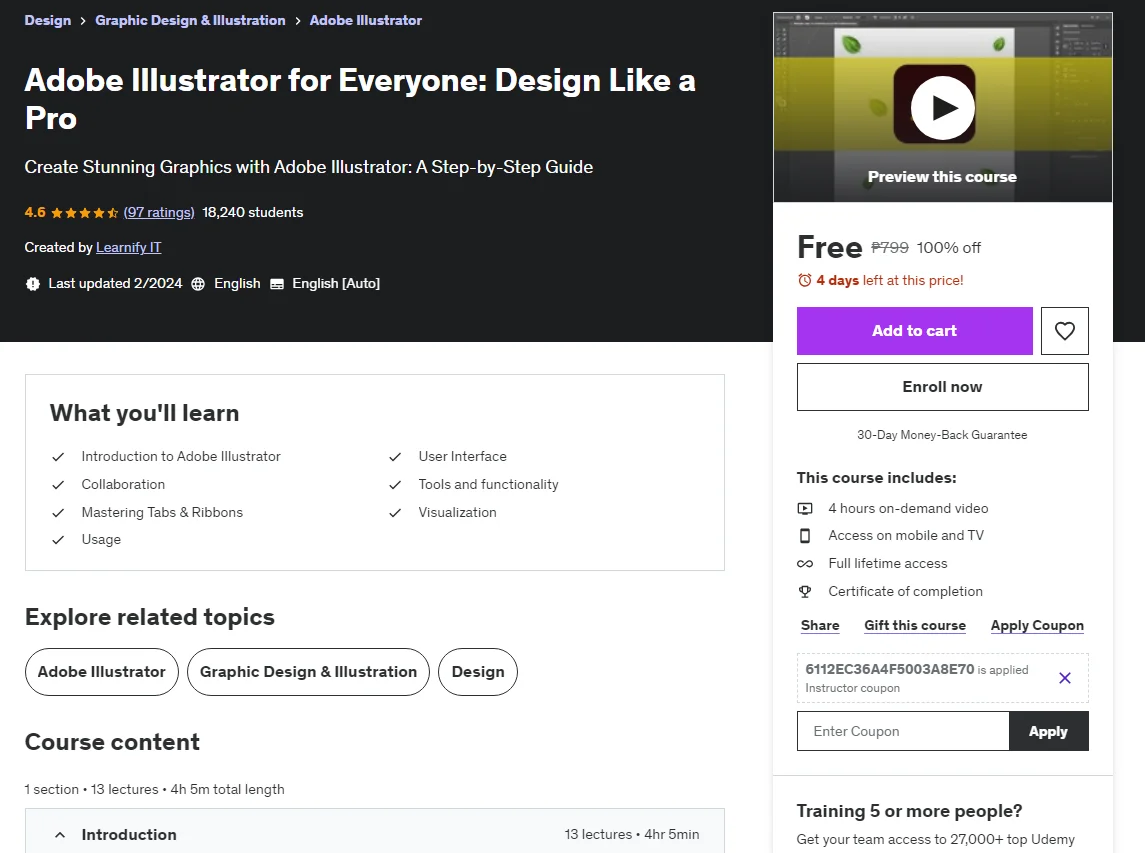Viewport: 1145px width, 853px height.
Task: Focus the Enter Coupon field
Action: click(903, 731)
